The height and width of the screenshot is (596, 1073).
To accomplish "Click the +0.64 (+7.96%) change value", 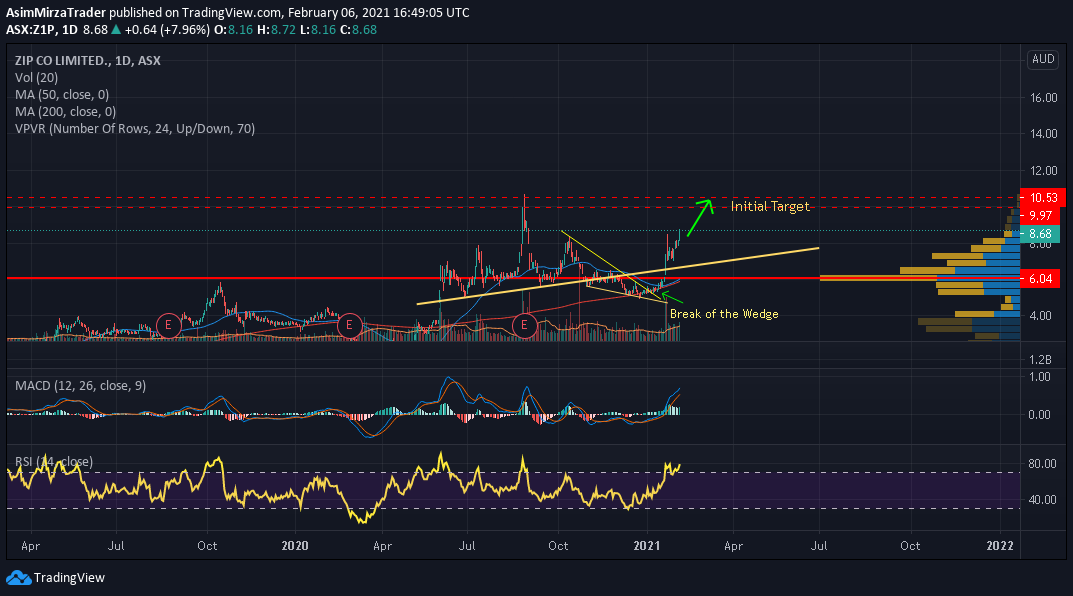I will pyautogui.click(x=167, y=30).
